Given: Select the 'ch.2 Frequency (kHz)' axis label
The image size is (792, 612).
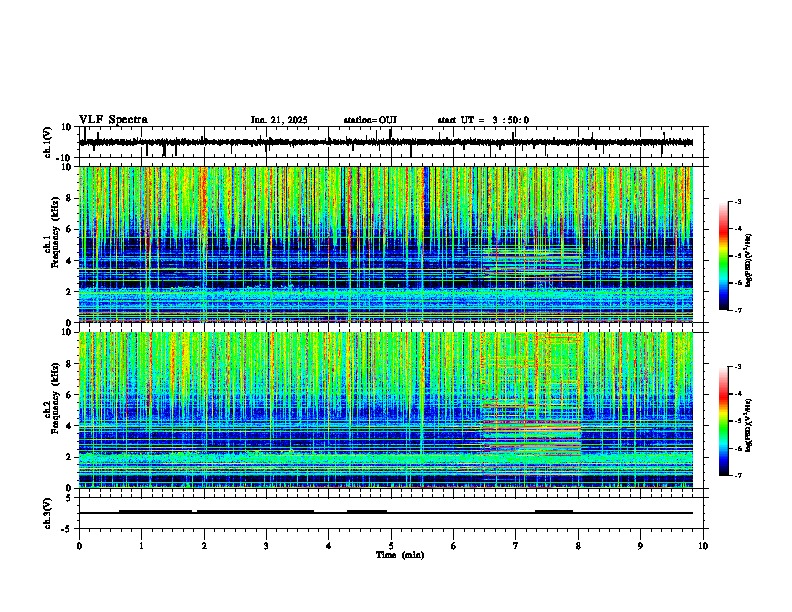Looking at the screenshot, I should [x=52, y=398].
